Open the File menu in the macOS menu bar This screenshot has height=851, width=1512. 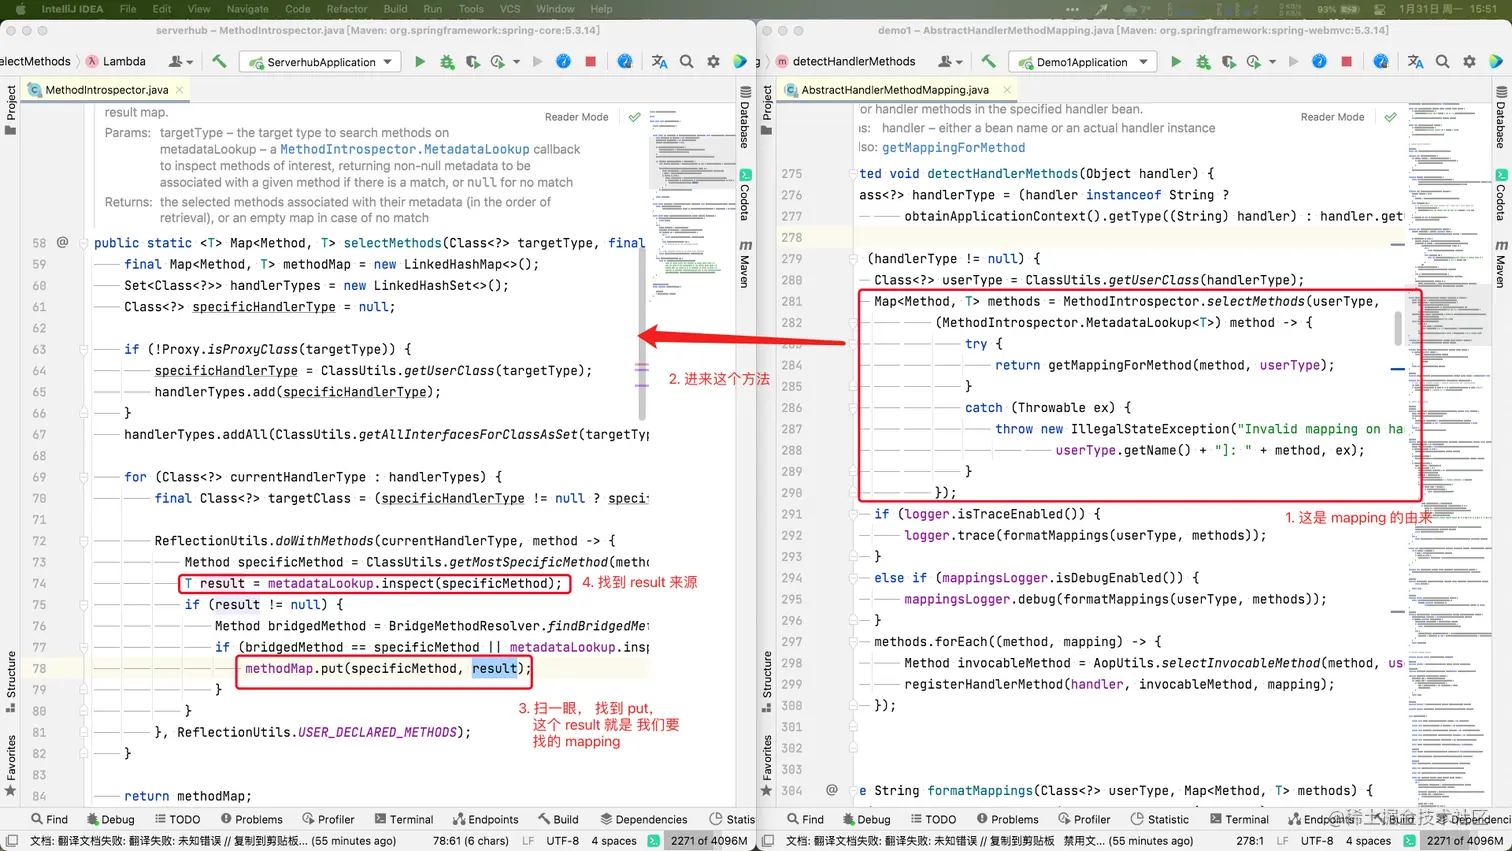[128, 9]
